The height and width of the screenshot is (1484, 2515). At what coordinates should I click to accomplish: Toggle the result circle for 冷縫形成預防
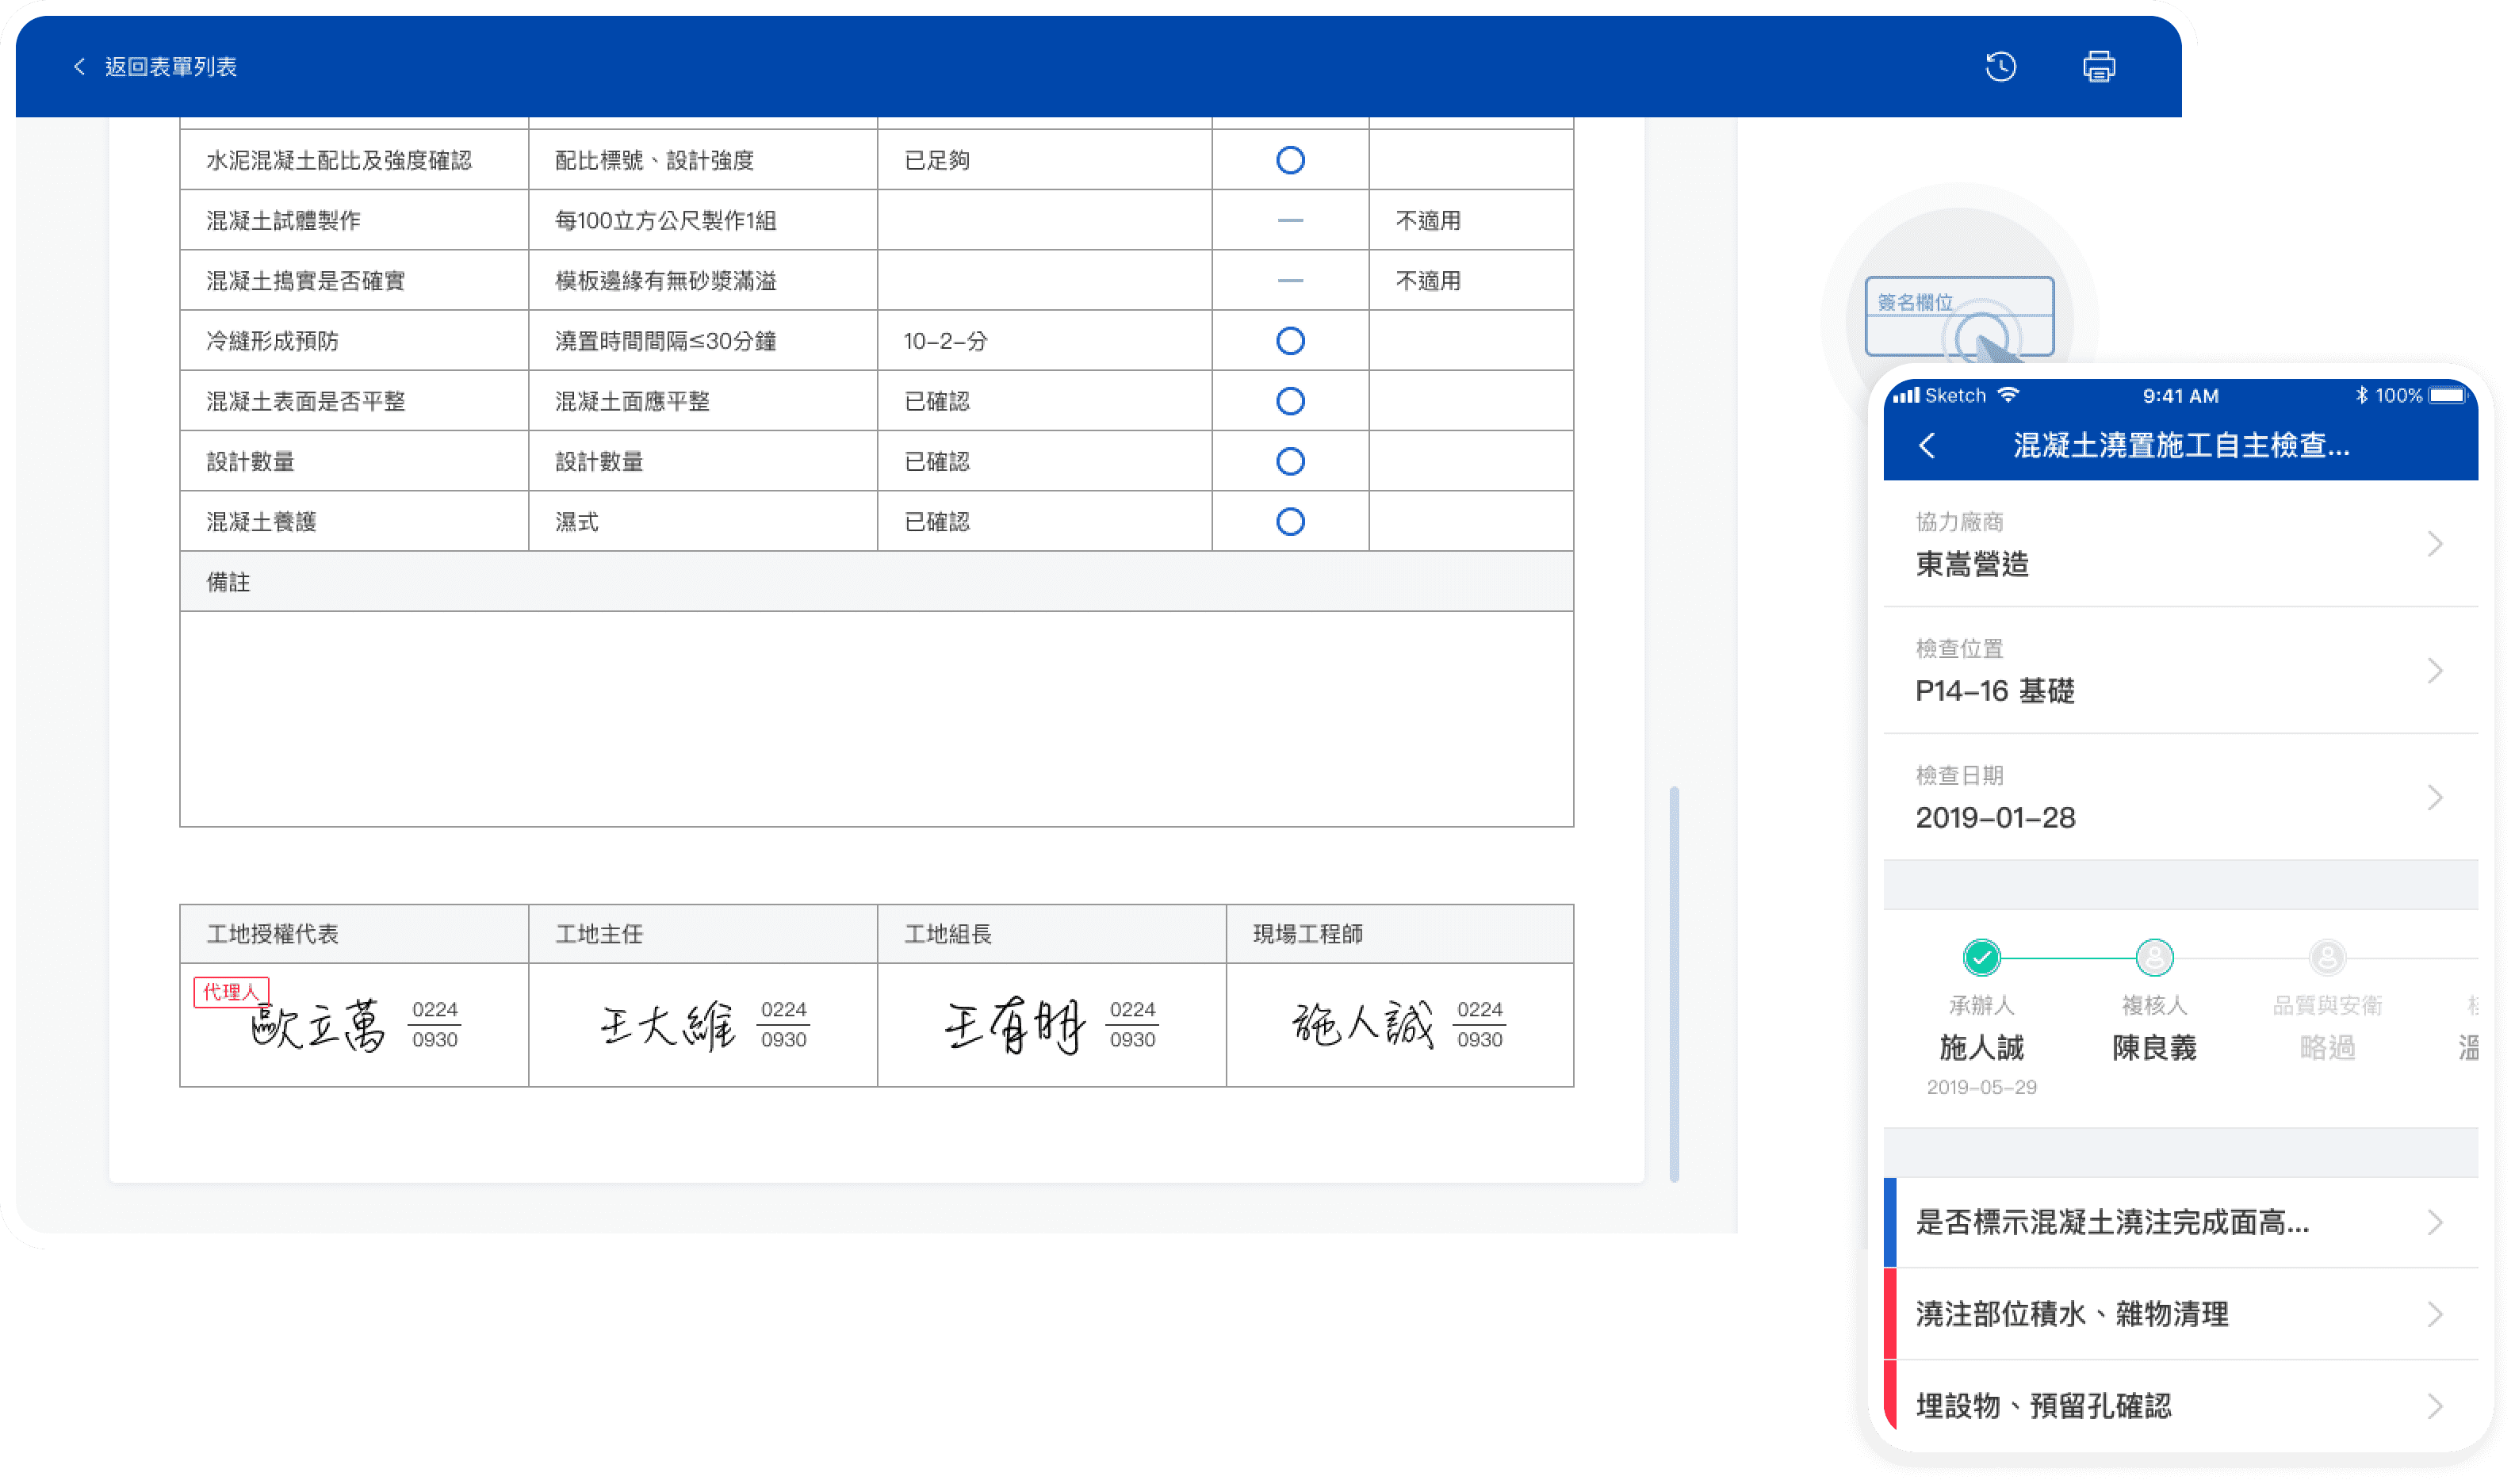point(1290,341)
